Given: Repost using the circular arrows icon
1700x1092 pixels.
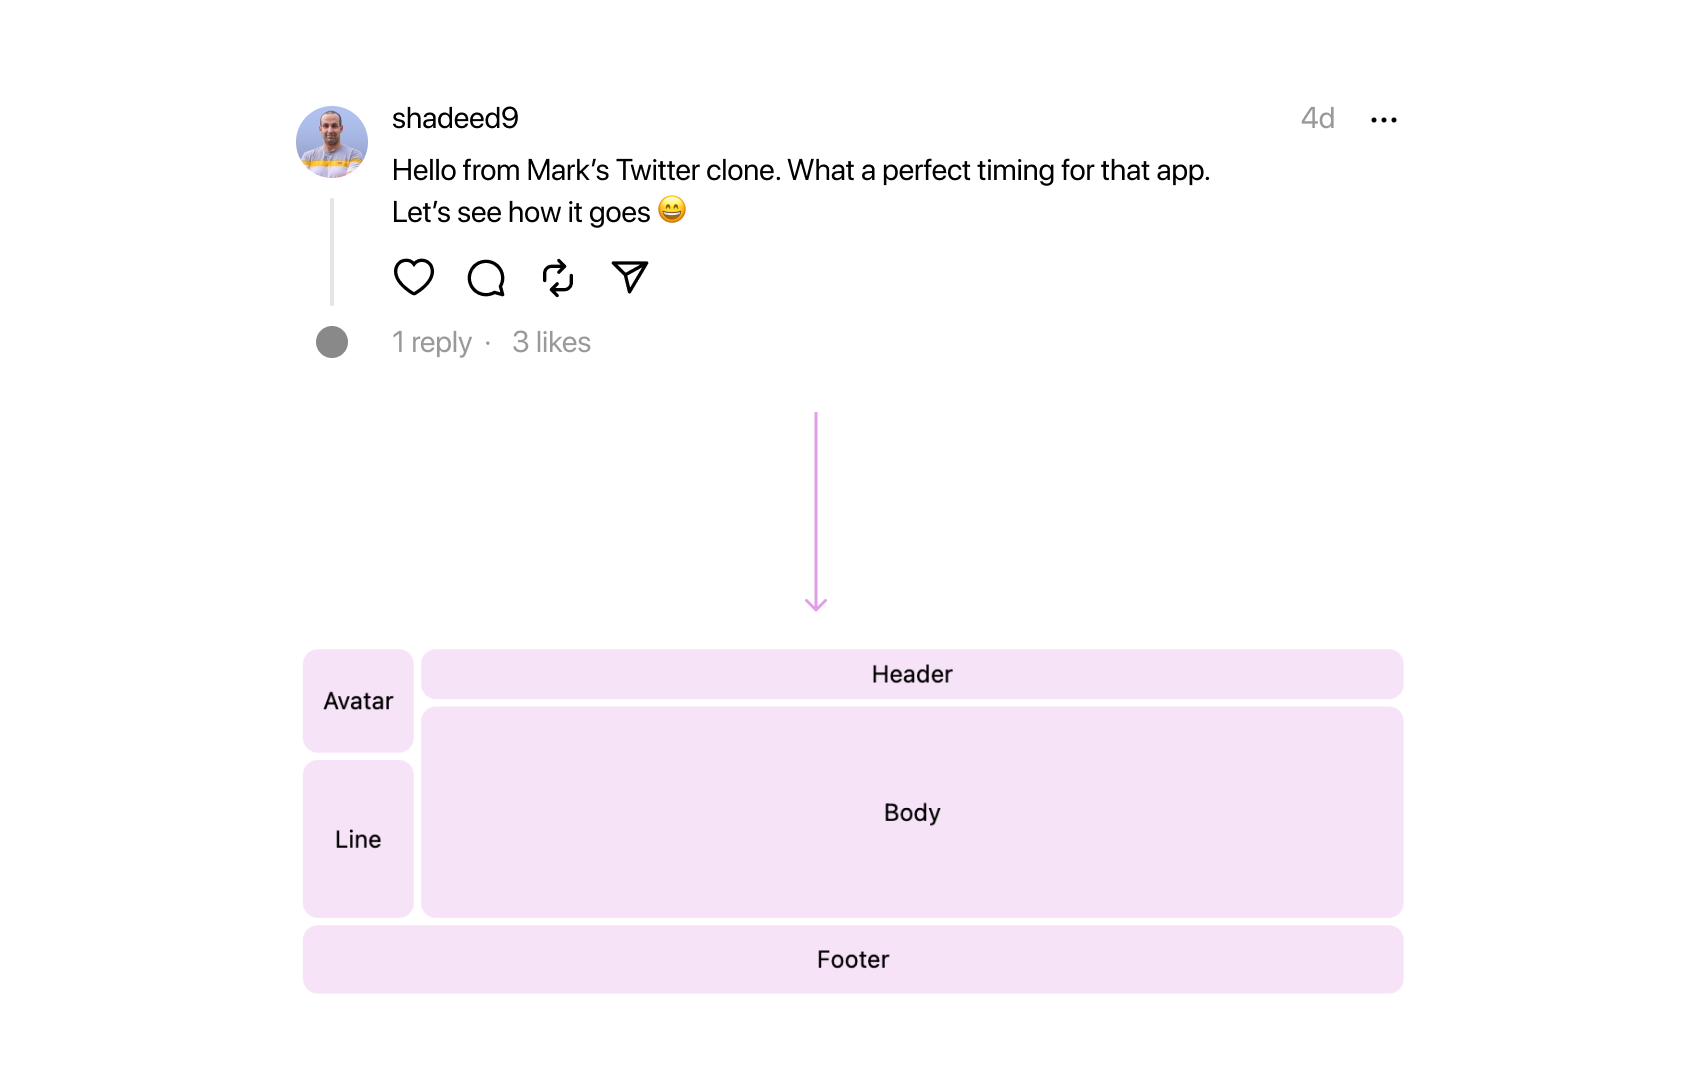Looking at the screenshot, I should (x=558, y=278).
